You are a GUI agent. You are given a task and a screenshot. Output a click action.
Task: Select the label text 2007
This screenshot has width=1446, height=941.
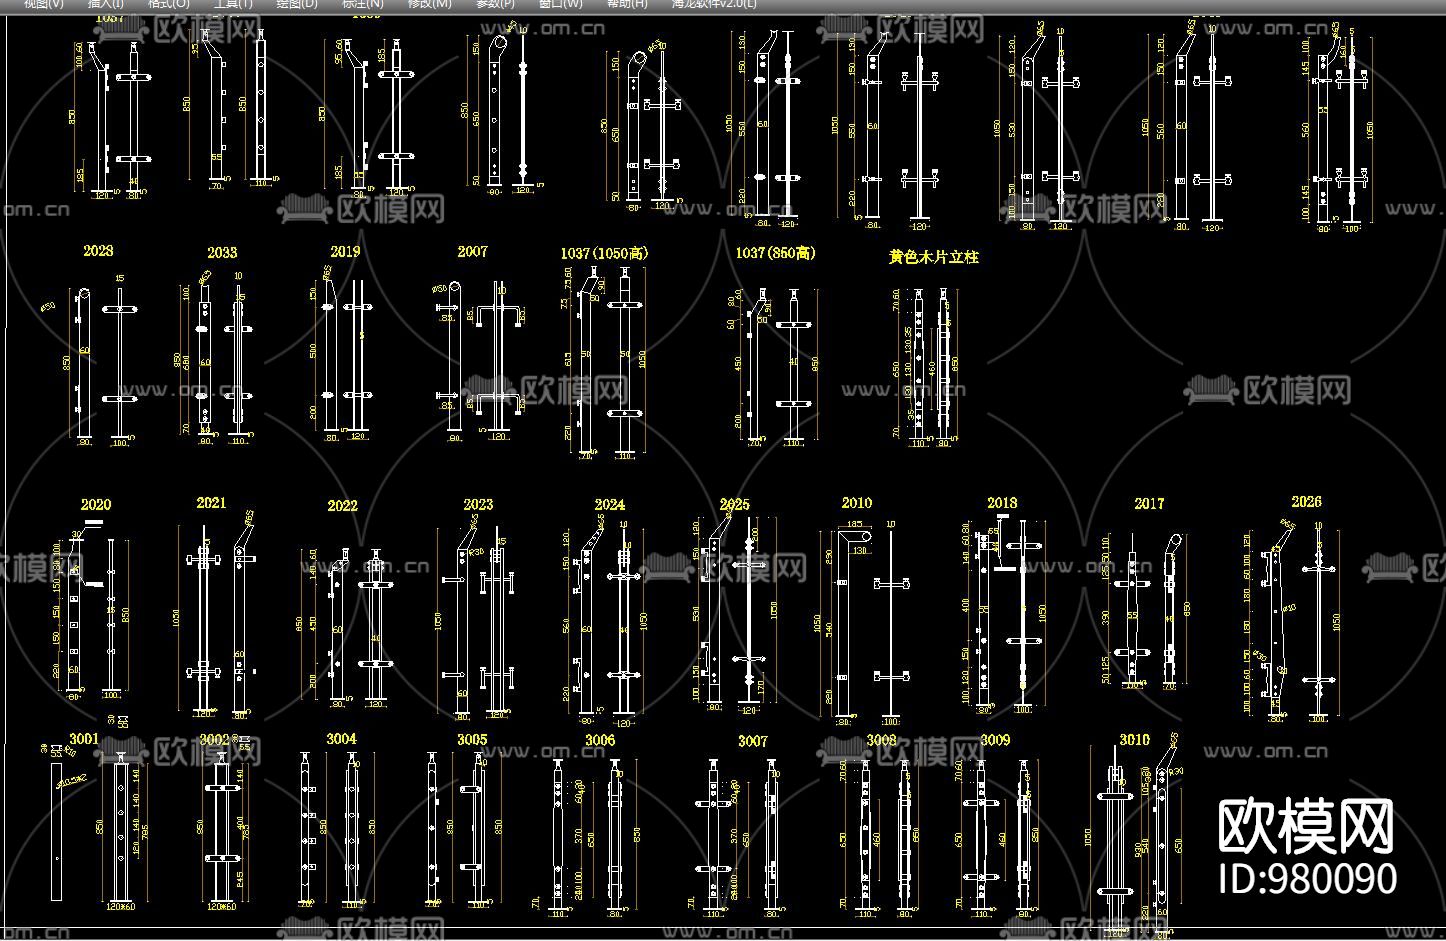[472, 252]
